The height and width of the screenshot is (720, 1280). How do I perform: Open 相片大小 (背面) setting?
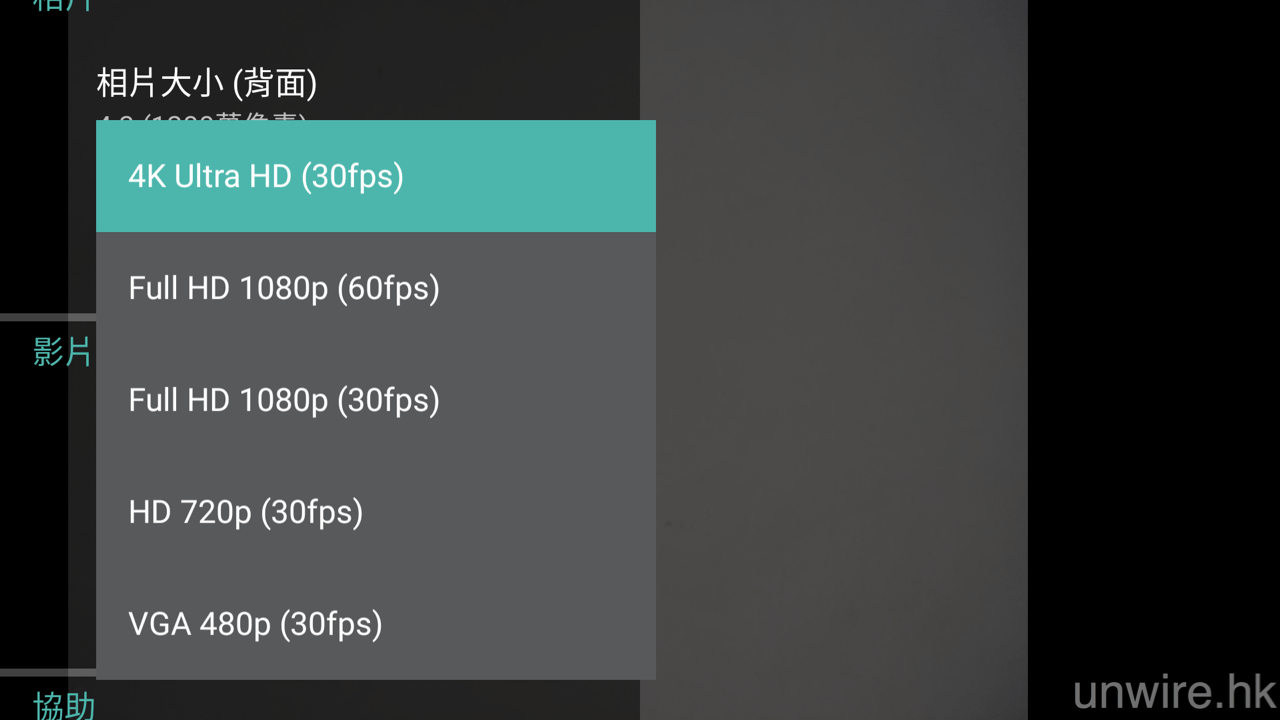tap(207, 84)
